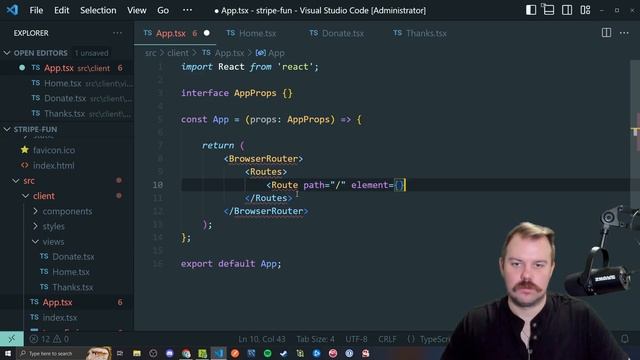Click the unsaved dot on App.tsx tab
Screen dimensions: 640x360
207,33
